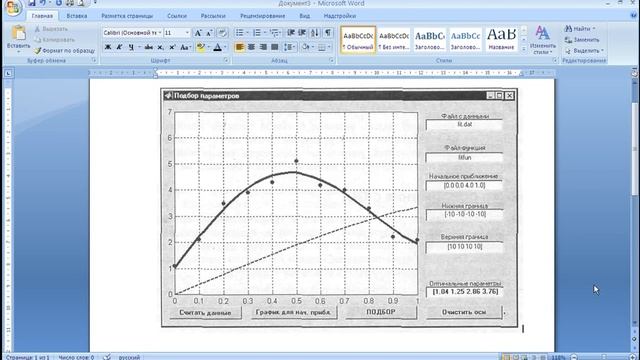
Task: Open the font size dropdown showing 11
Action: click(x=187, y=33)
